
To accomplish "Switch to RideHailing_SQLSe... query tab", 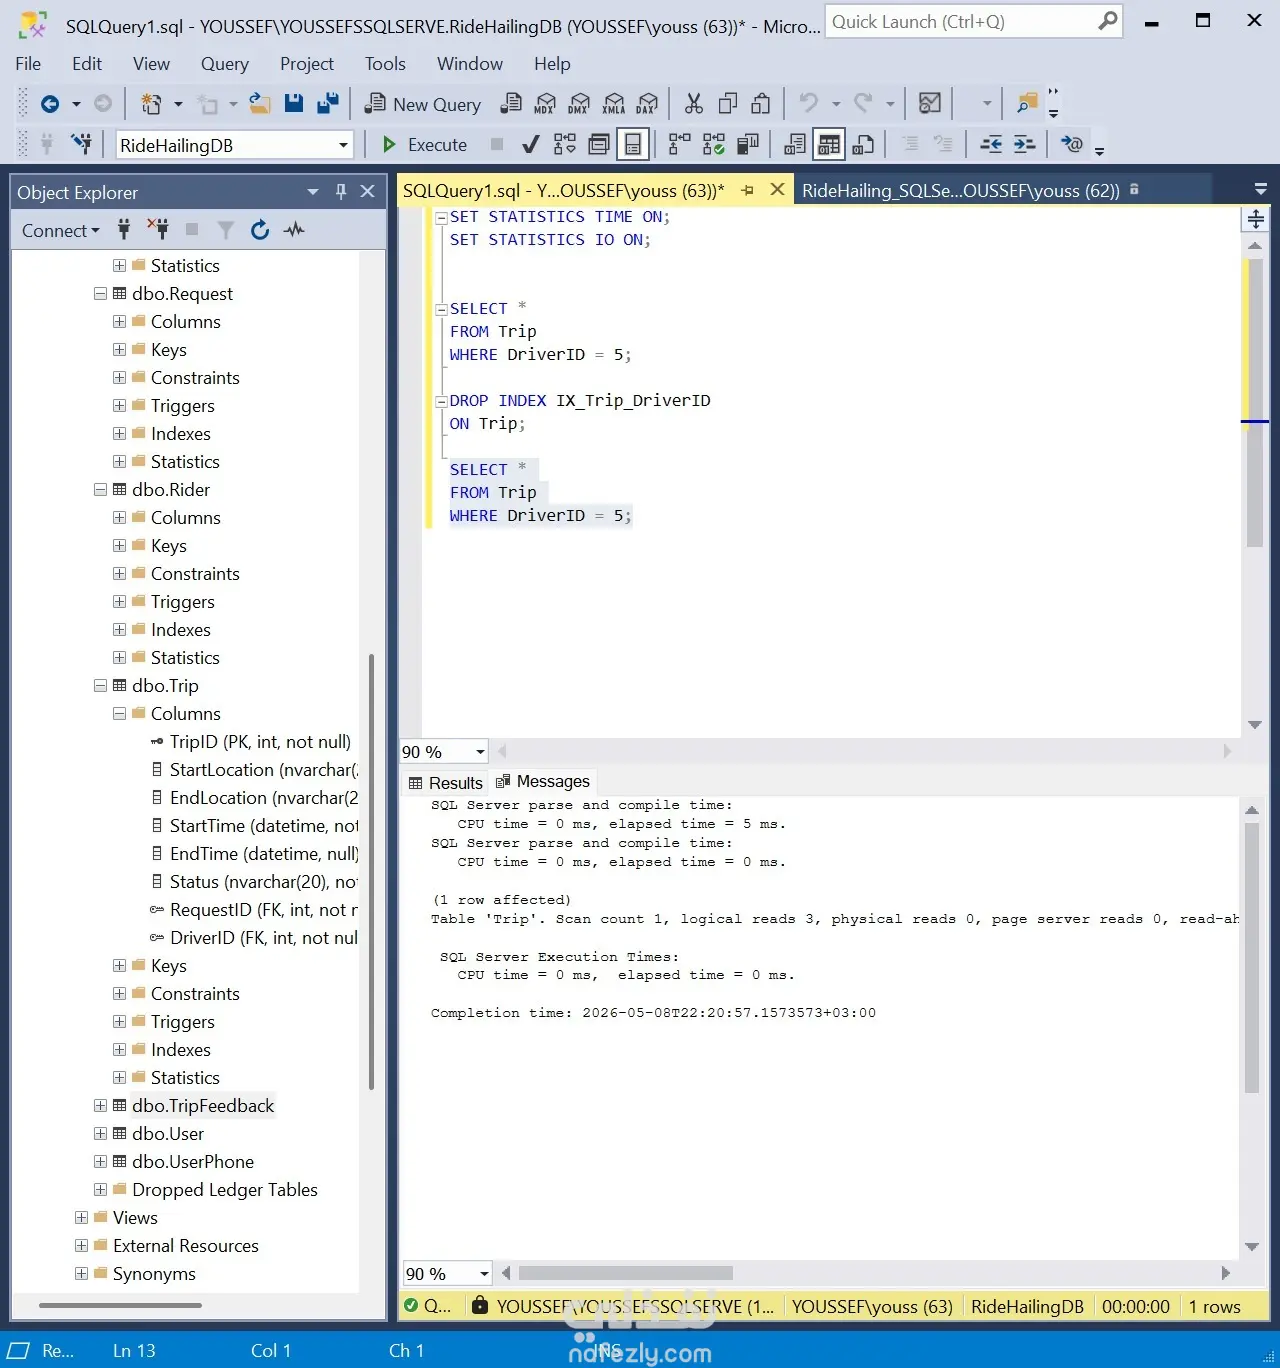I will (960, 190).
